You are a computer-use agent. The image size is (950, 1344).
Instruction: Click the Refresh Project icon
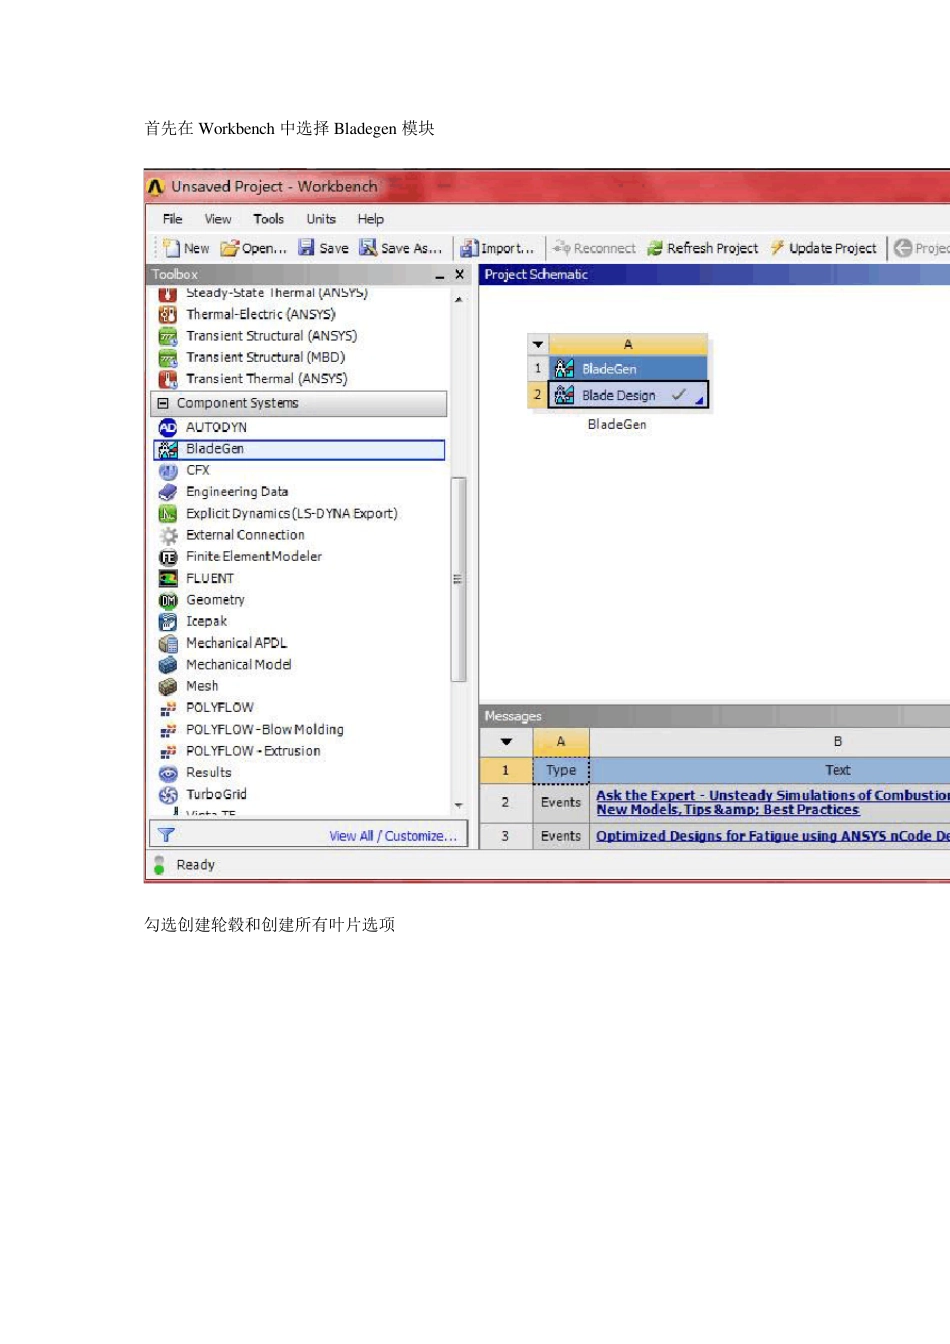pos(655,248)
